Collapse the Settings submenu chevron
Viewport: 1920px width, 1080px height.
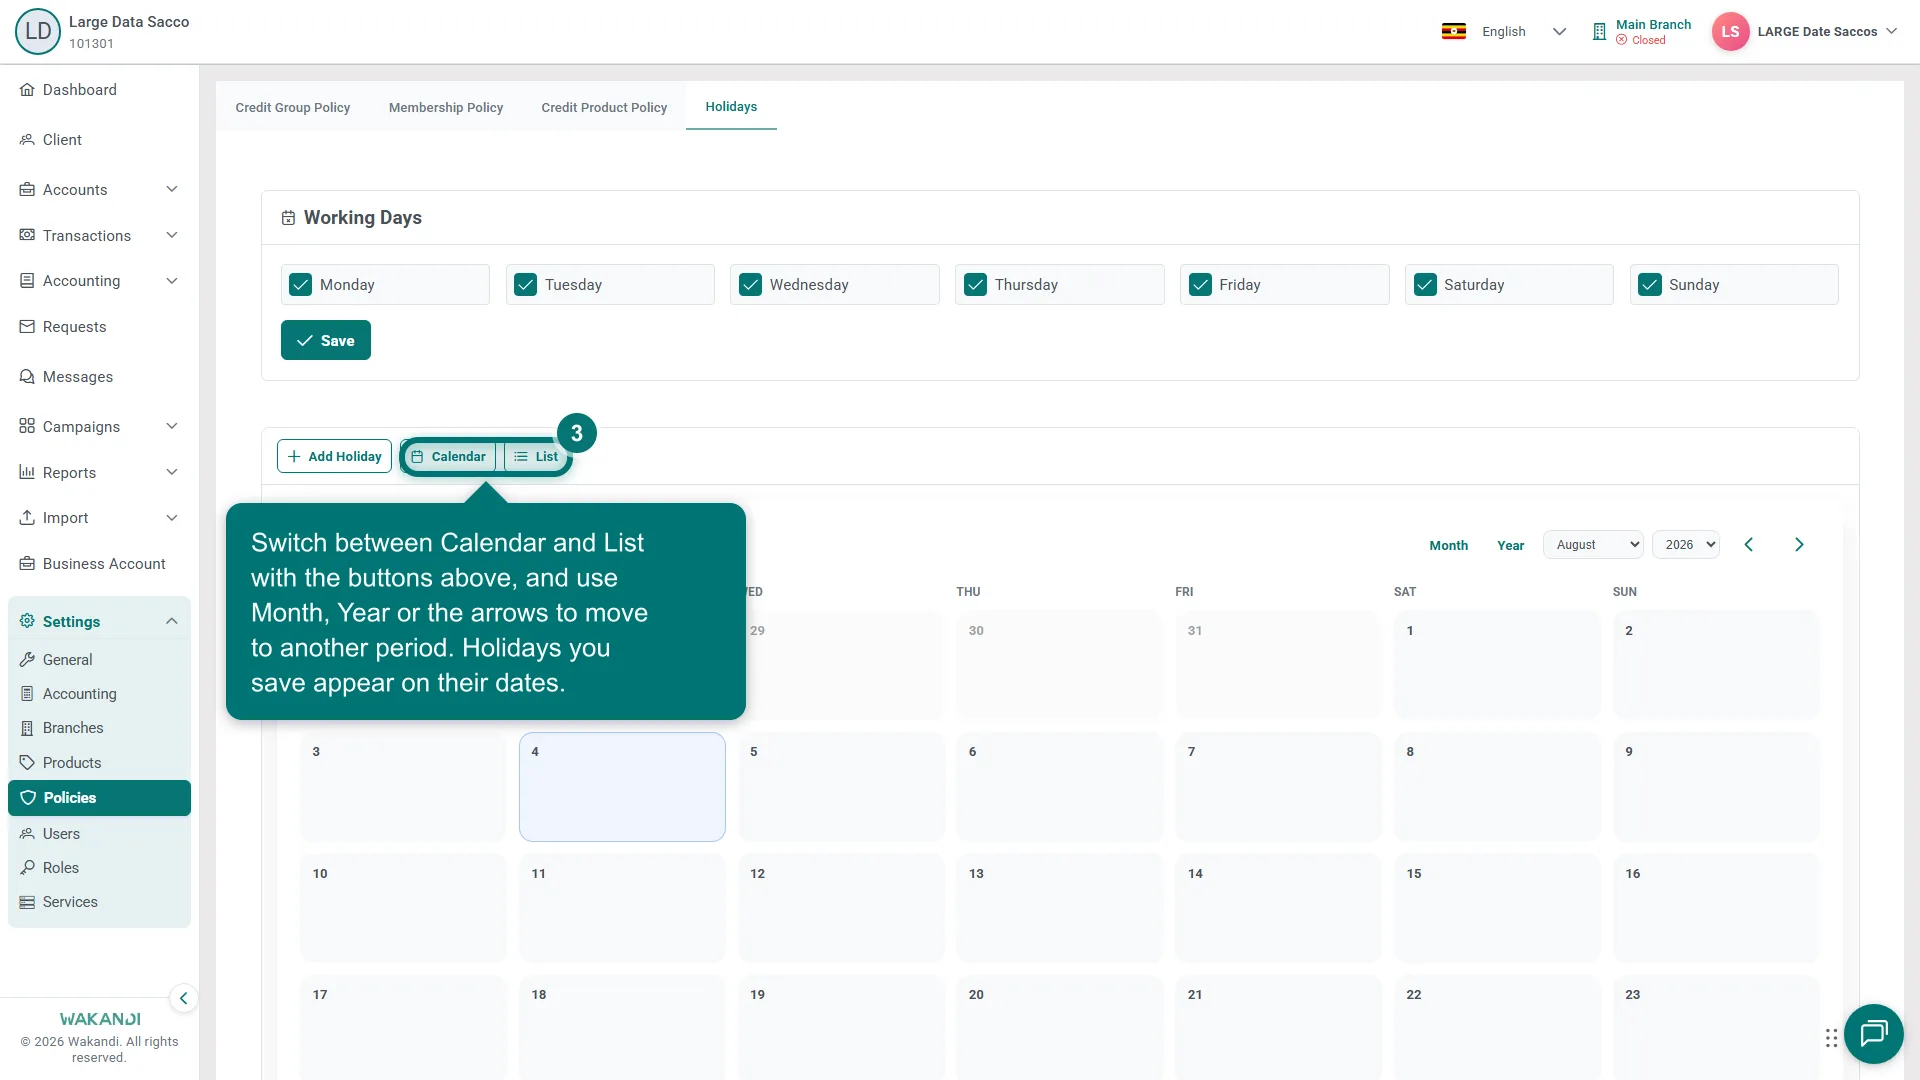172,622
